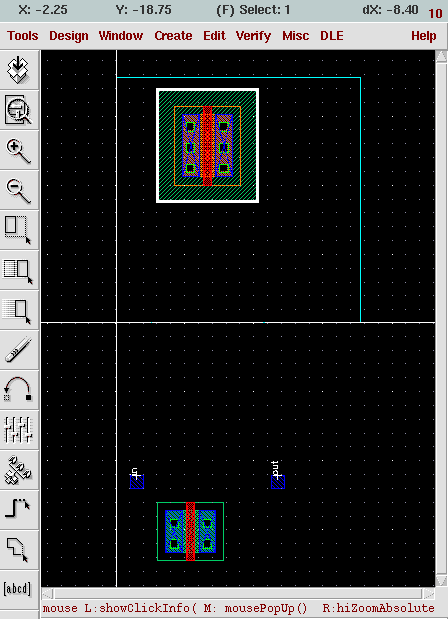Open the Tools menu
This screenshot has height=619, width=448.
pyautogui.click(x=23, y=36)
